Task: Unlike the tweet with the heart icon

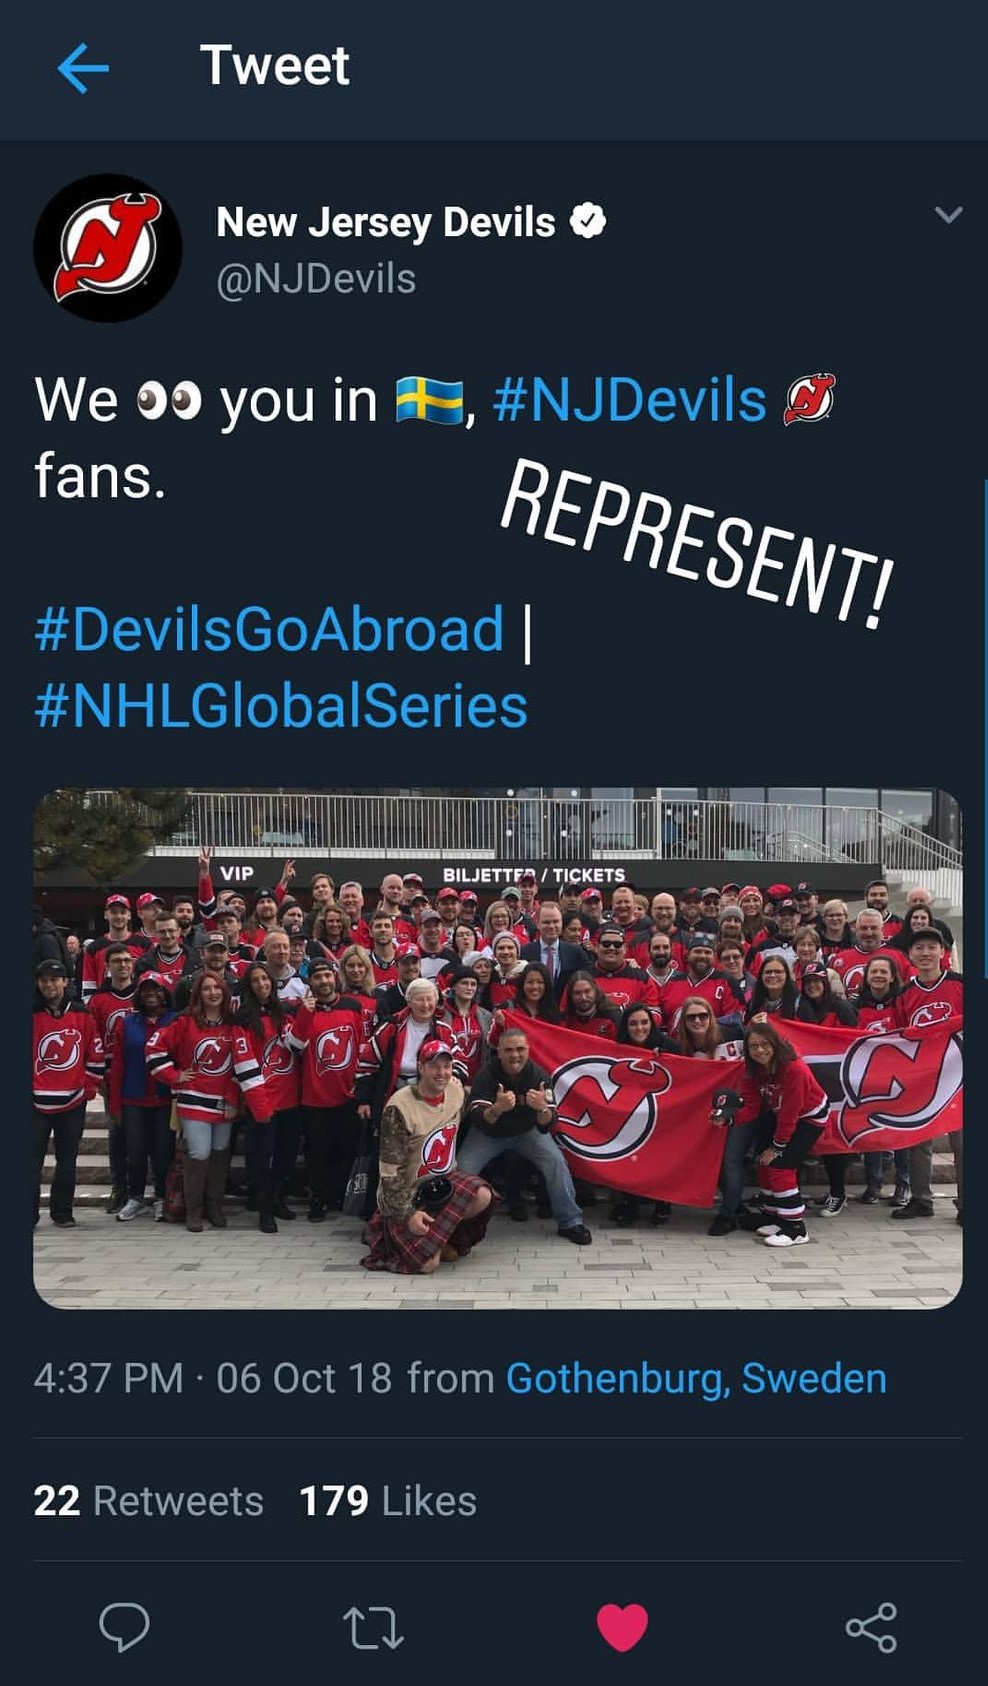Action: click(x=622, y=1627)
